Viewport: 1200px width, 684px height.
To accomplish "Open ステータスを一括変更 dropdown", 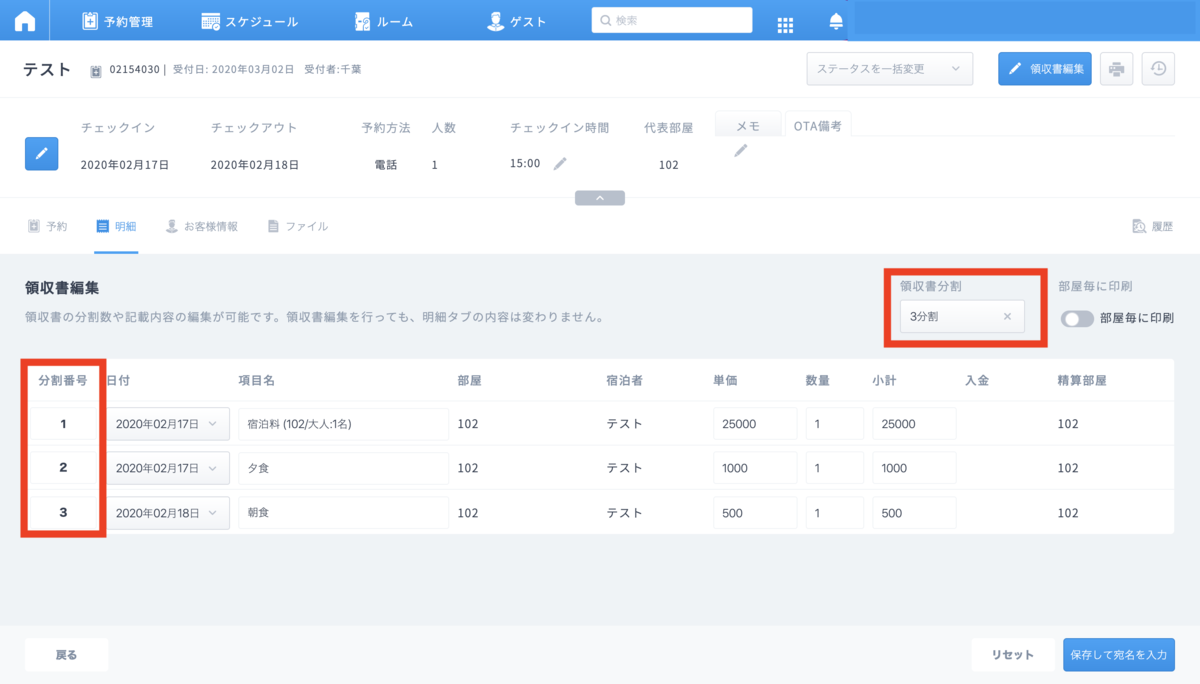I will (889, 69).
